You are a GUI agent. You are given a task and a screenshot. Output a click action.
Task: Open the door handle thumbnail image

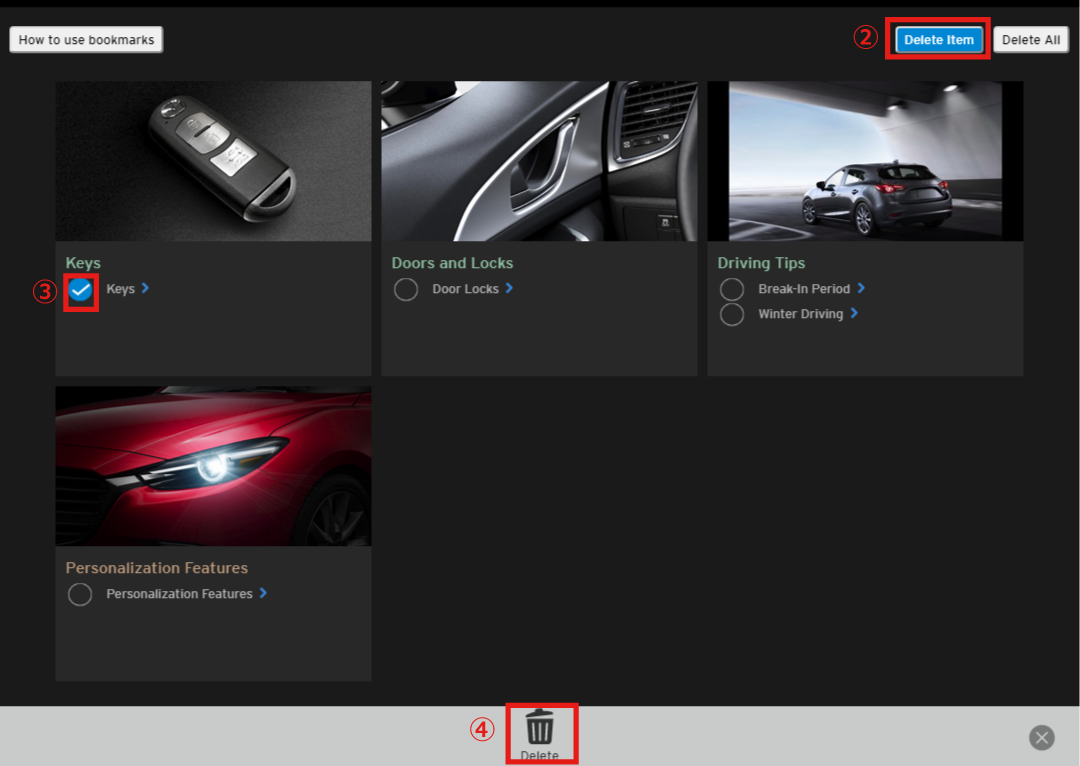tap(539, 161)
